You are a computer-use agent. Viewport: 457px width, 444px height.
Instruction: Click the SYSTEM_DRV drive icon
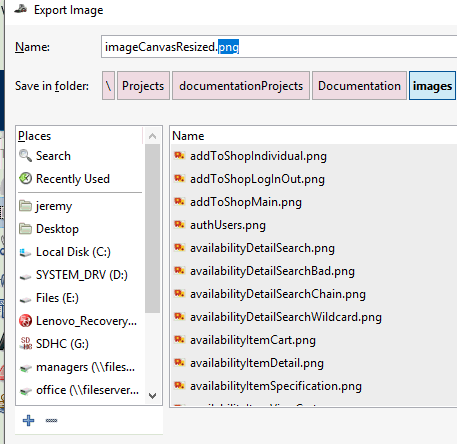click(25, 277)
